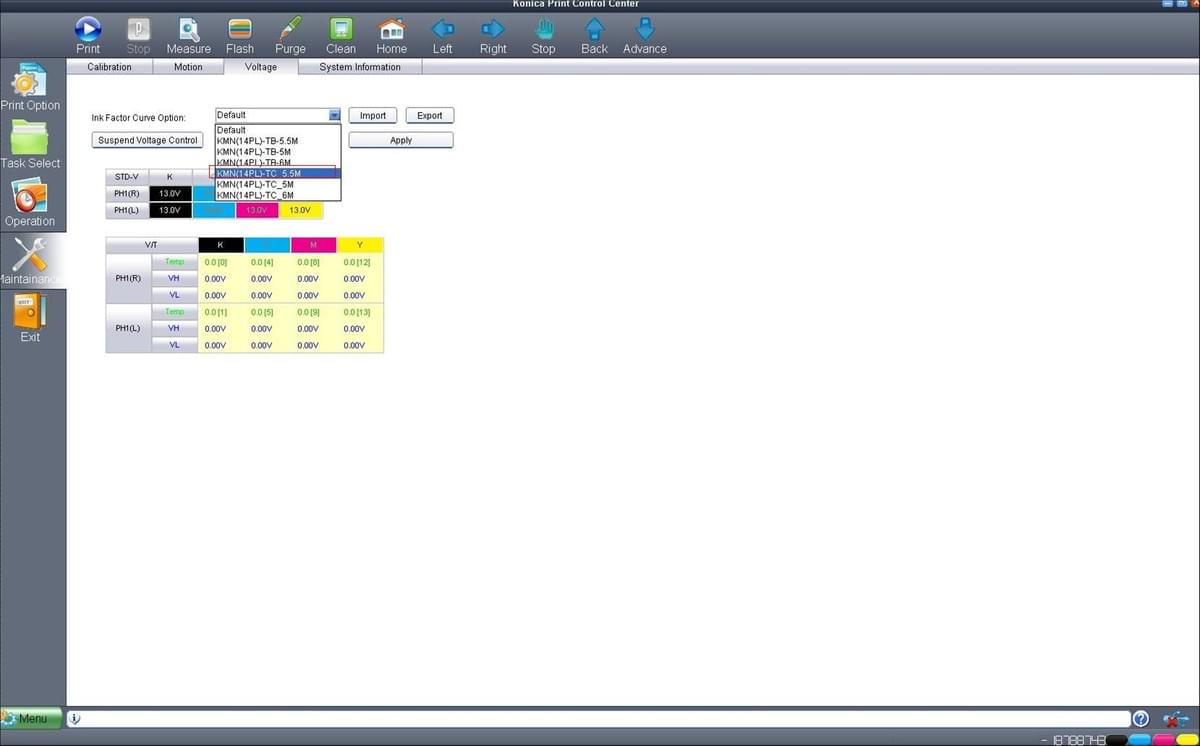This screenshot has width=1200, height=746.
Task: Open the System Information tab
Action: point(360,67)
